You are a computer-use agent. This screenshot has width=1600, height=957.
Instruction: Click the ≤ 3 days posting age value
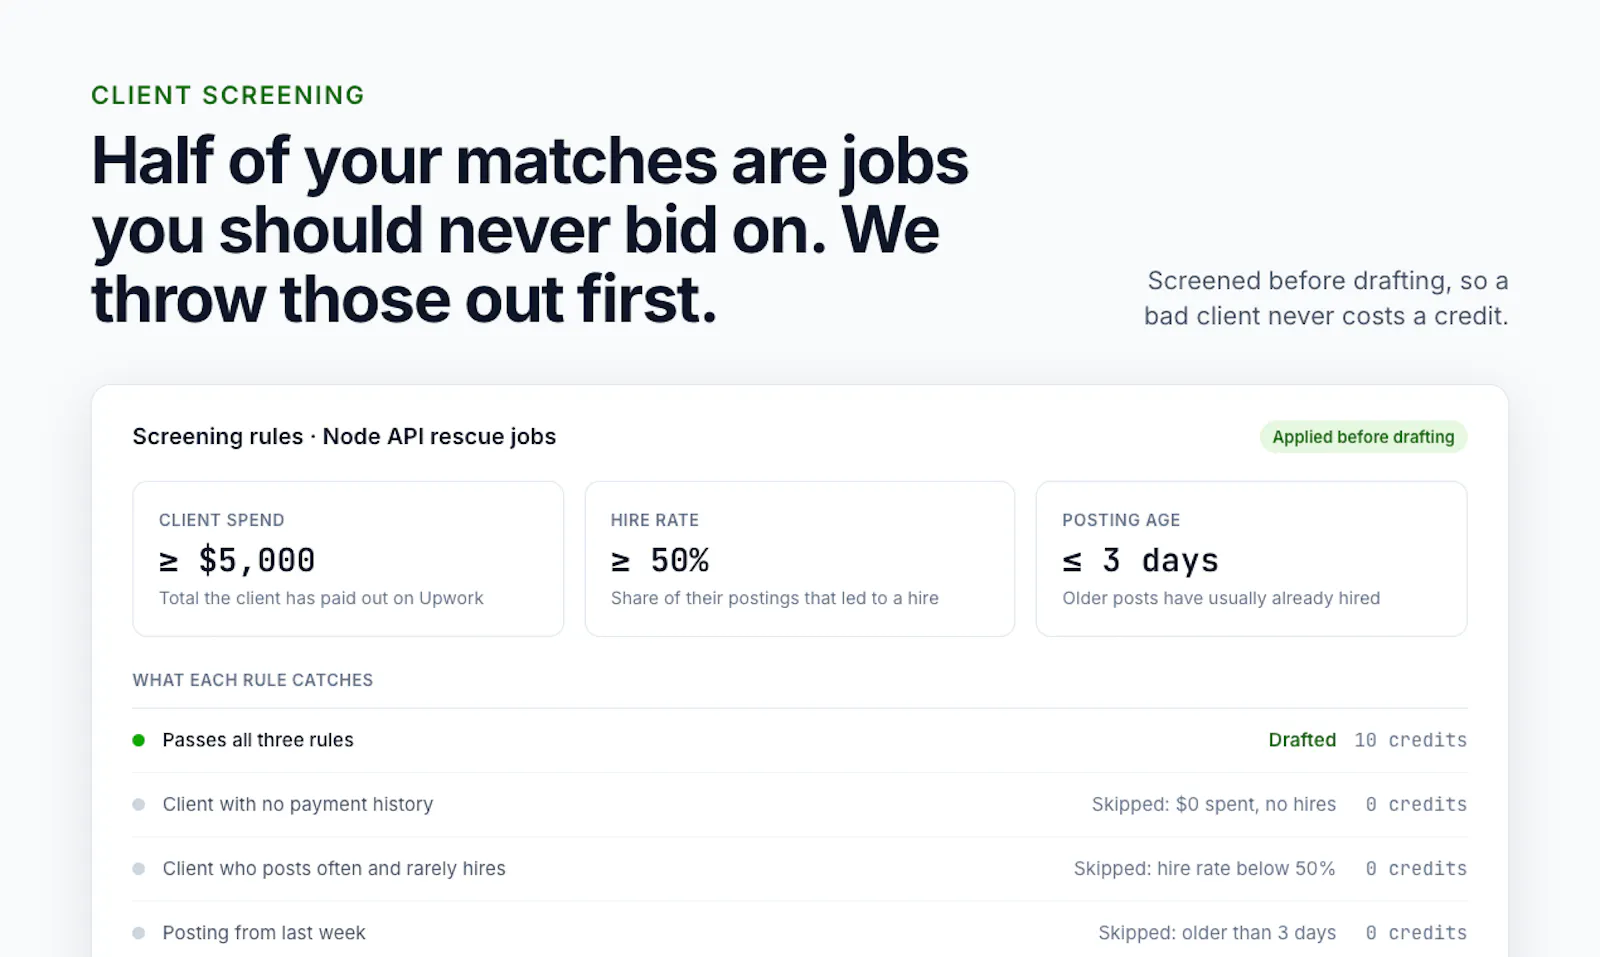pos(1140,560)
